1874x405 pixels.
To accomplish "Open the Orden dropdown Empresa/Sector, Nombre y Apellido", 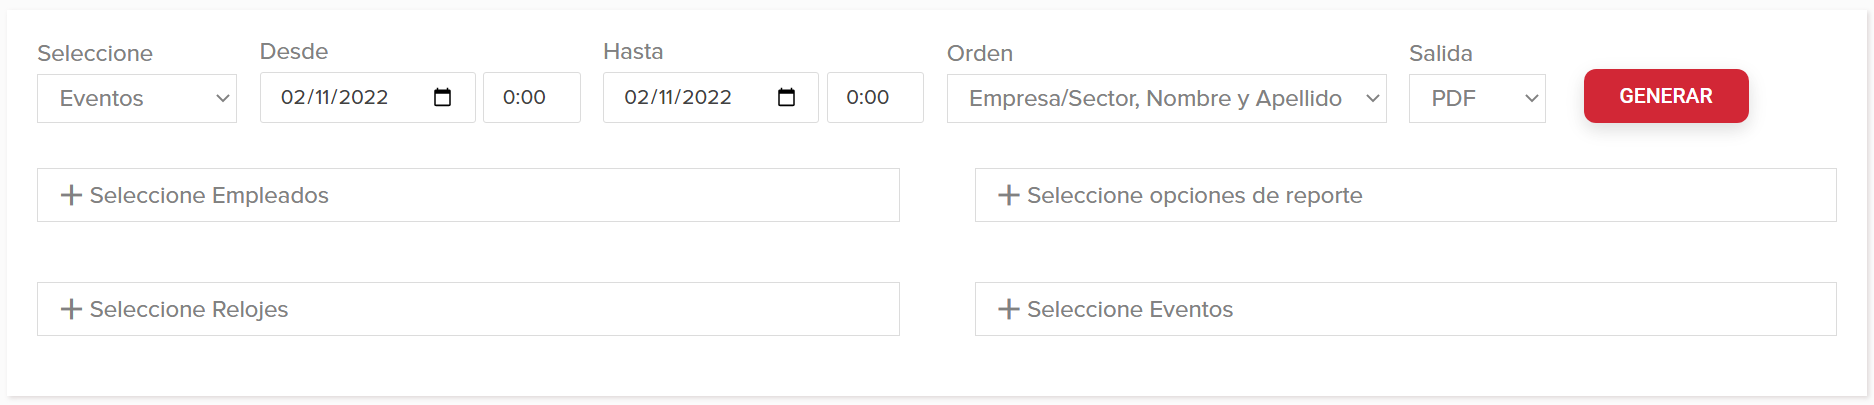I will click(1166, 98).
